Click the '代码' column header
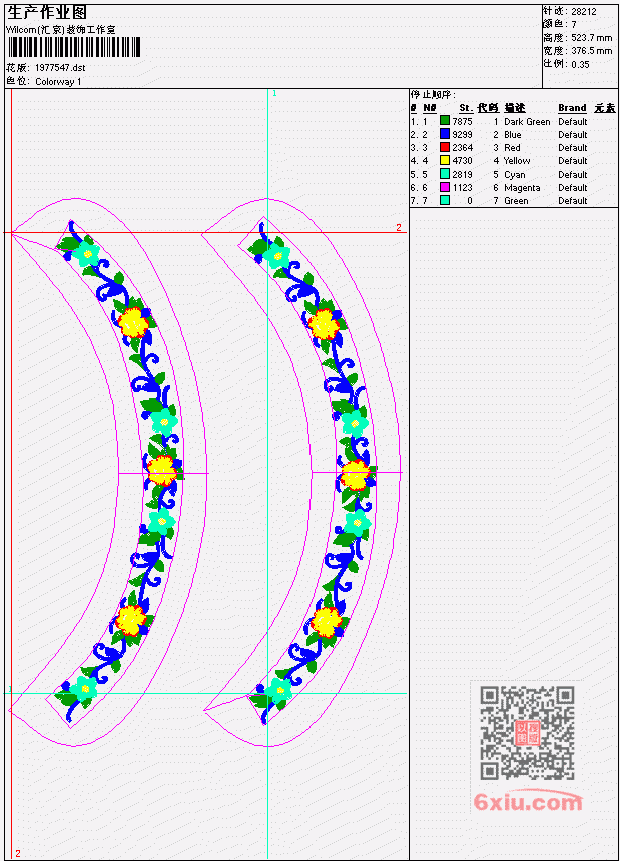Viewport: 620px width, 861px height. [x=488, y=108]
